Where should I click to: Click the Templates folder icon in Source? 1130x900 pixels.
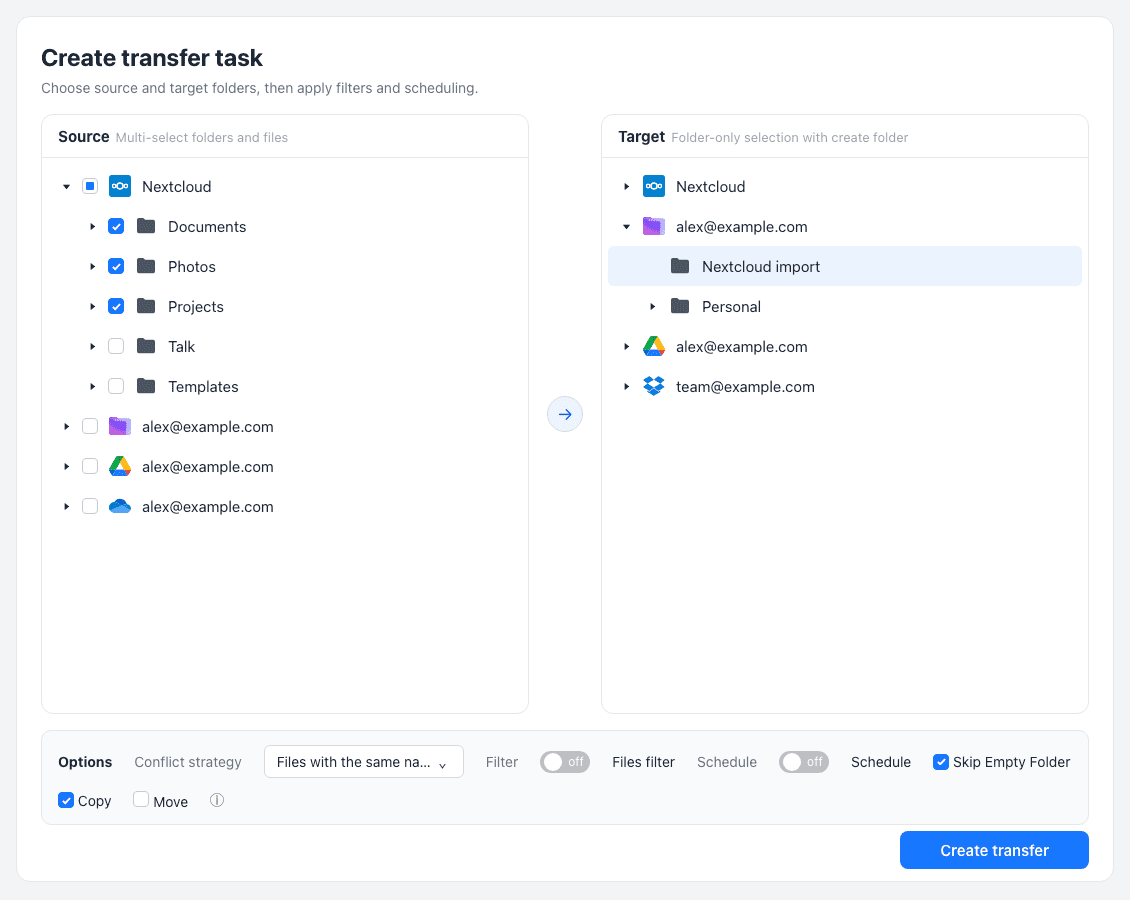click(146, 386)
